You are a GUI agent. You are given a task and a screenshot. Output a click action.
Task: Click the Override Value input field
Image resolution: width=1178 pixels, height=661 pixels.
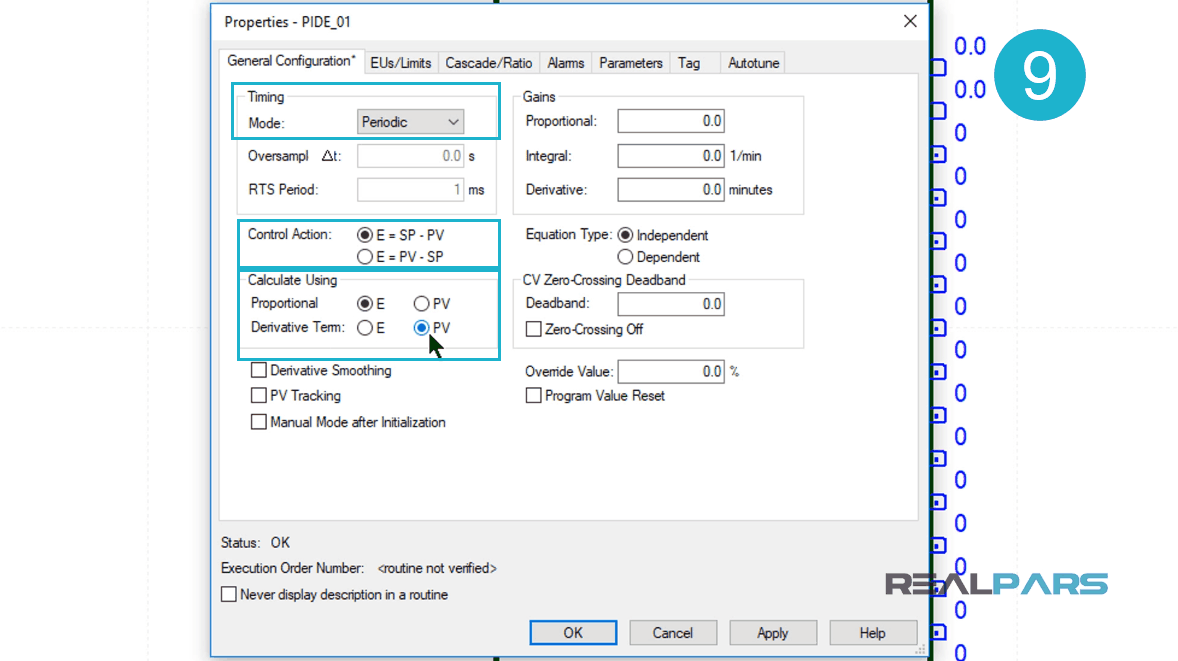[x=671, y=371]
